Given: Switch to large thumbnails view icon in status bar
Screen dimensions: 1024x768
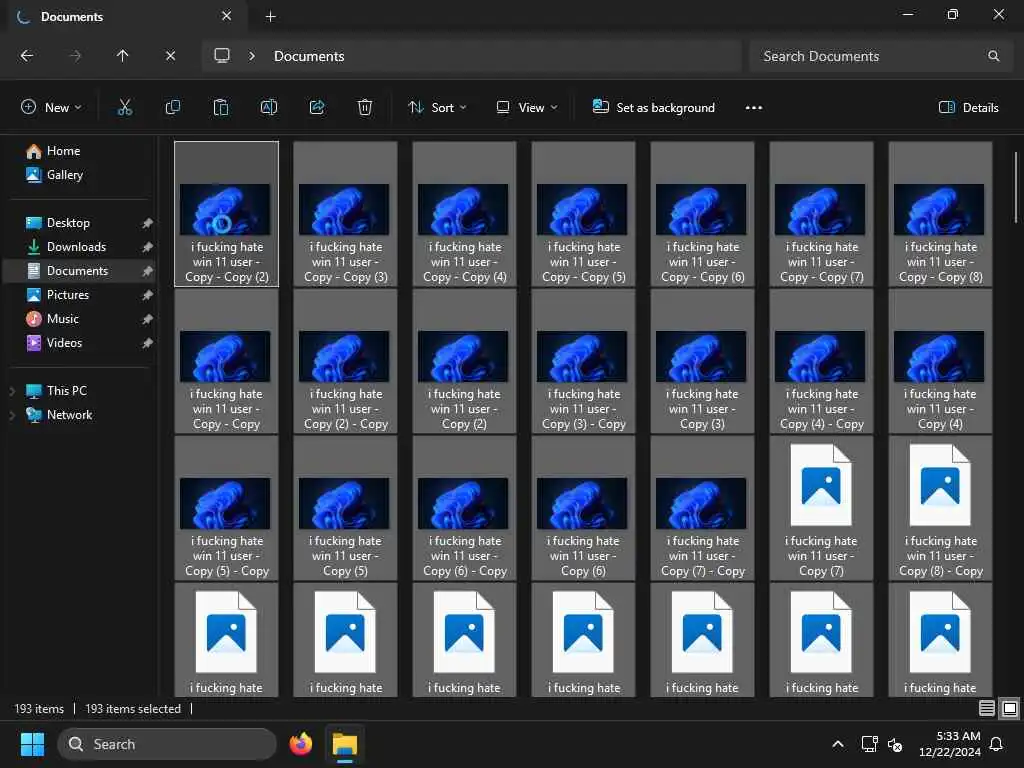Looking at the screenshot, I should point(1010,709).
